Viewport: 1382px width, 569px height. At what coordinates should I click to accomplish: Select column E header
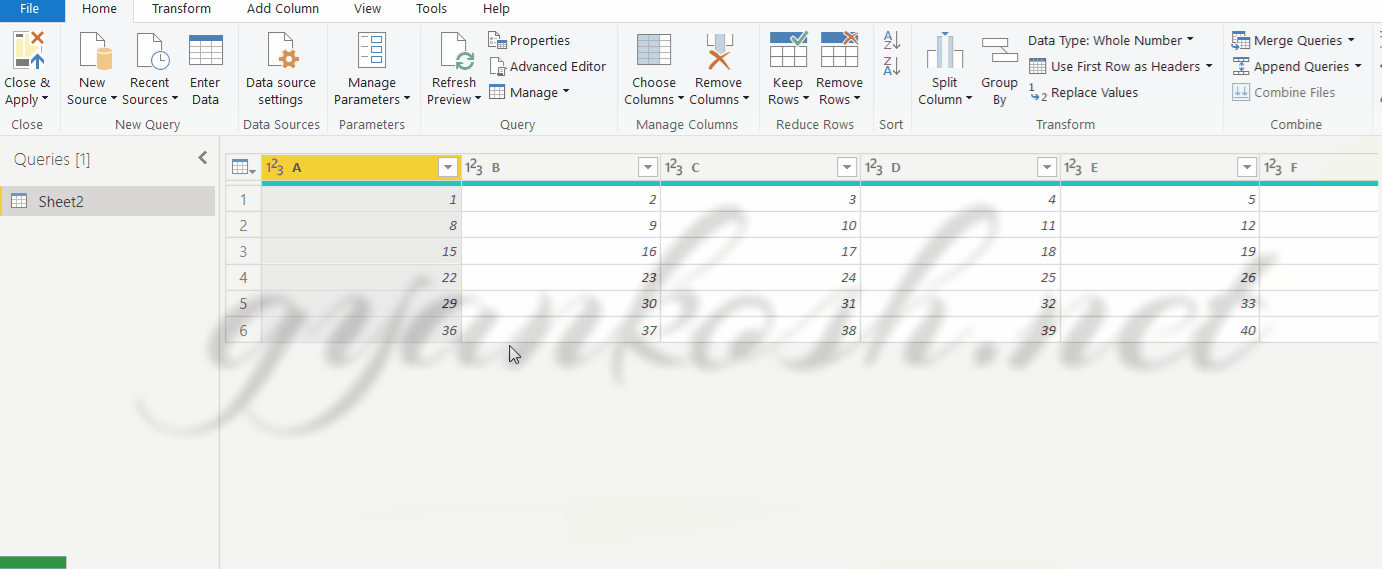tap(1160, 168)
